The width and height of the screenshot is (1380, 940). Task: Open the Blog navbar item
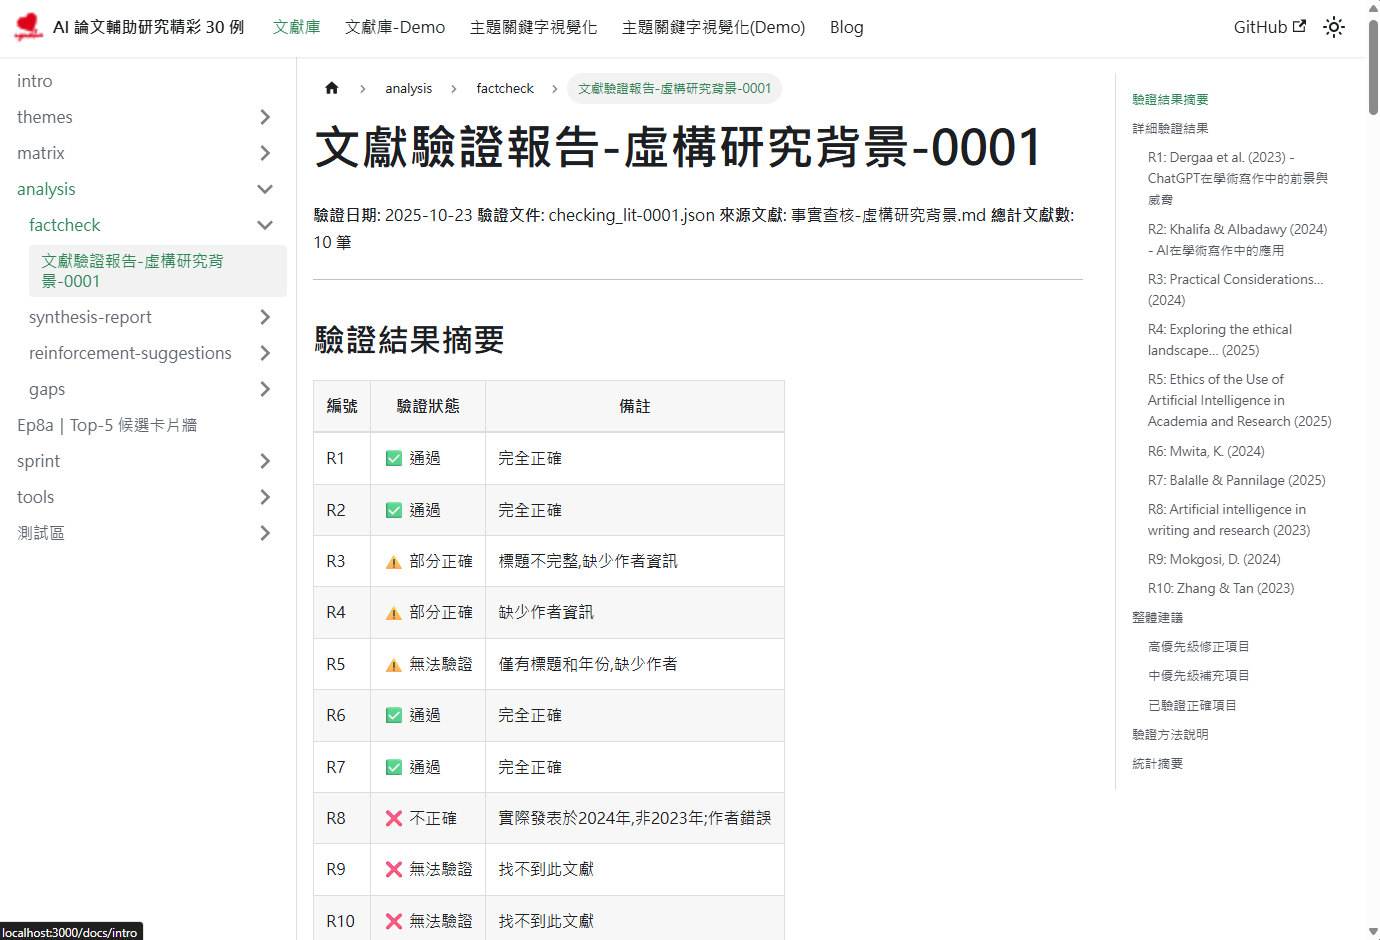[x=846, y=27]
